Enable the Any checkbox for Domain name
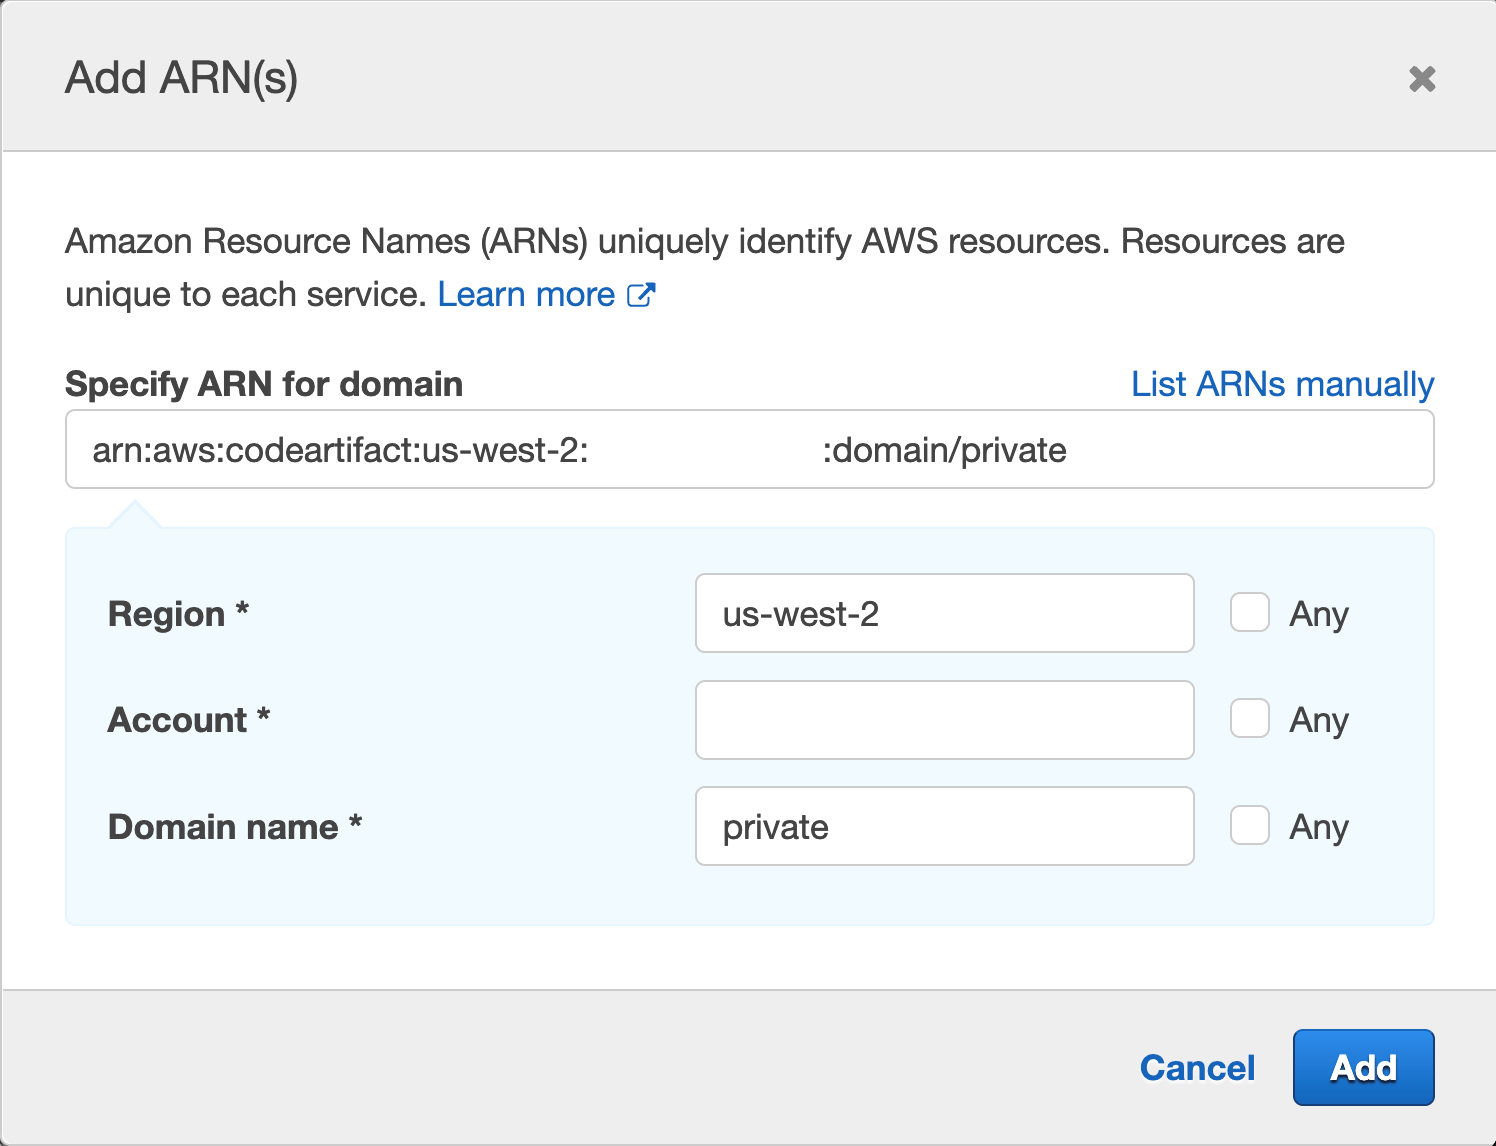 coord(1249,826)
